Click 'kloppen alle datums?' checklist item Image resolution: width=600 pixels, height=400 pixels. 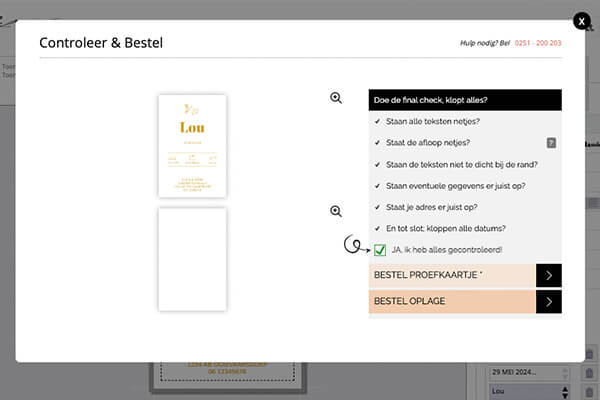(452, 228)
